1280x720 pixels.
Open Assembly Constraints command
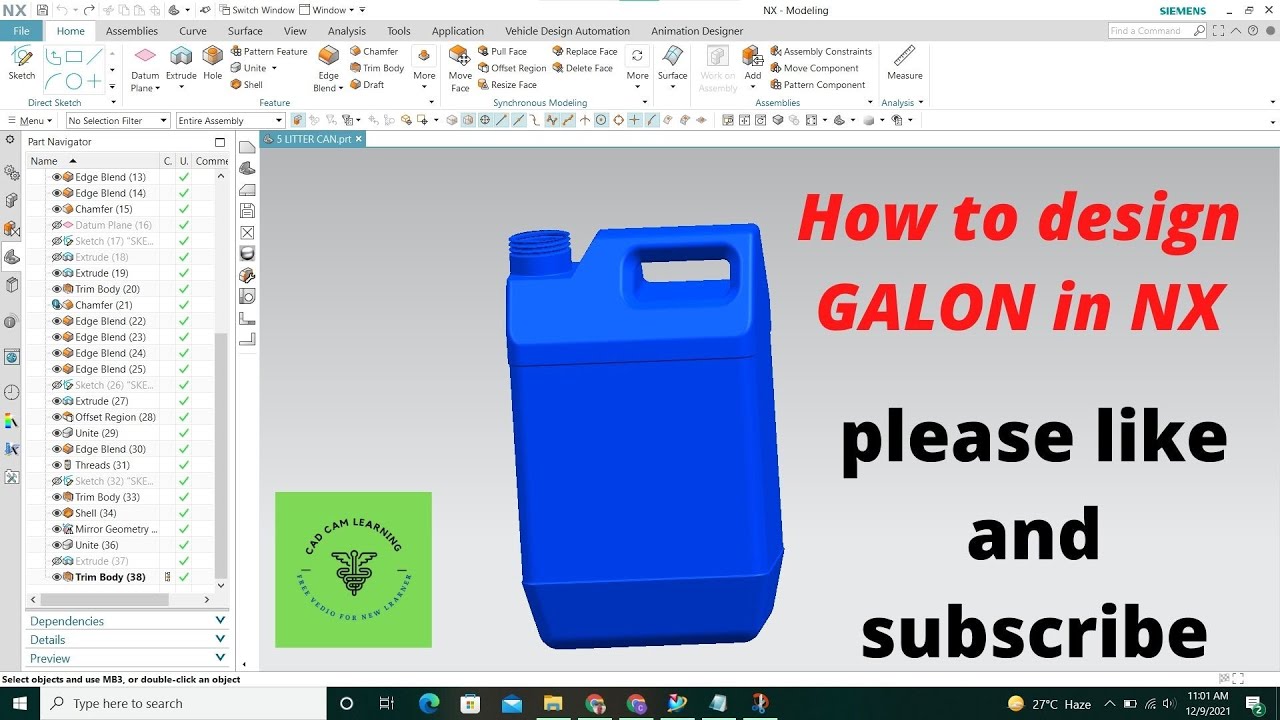[x=821, y=51]
